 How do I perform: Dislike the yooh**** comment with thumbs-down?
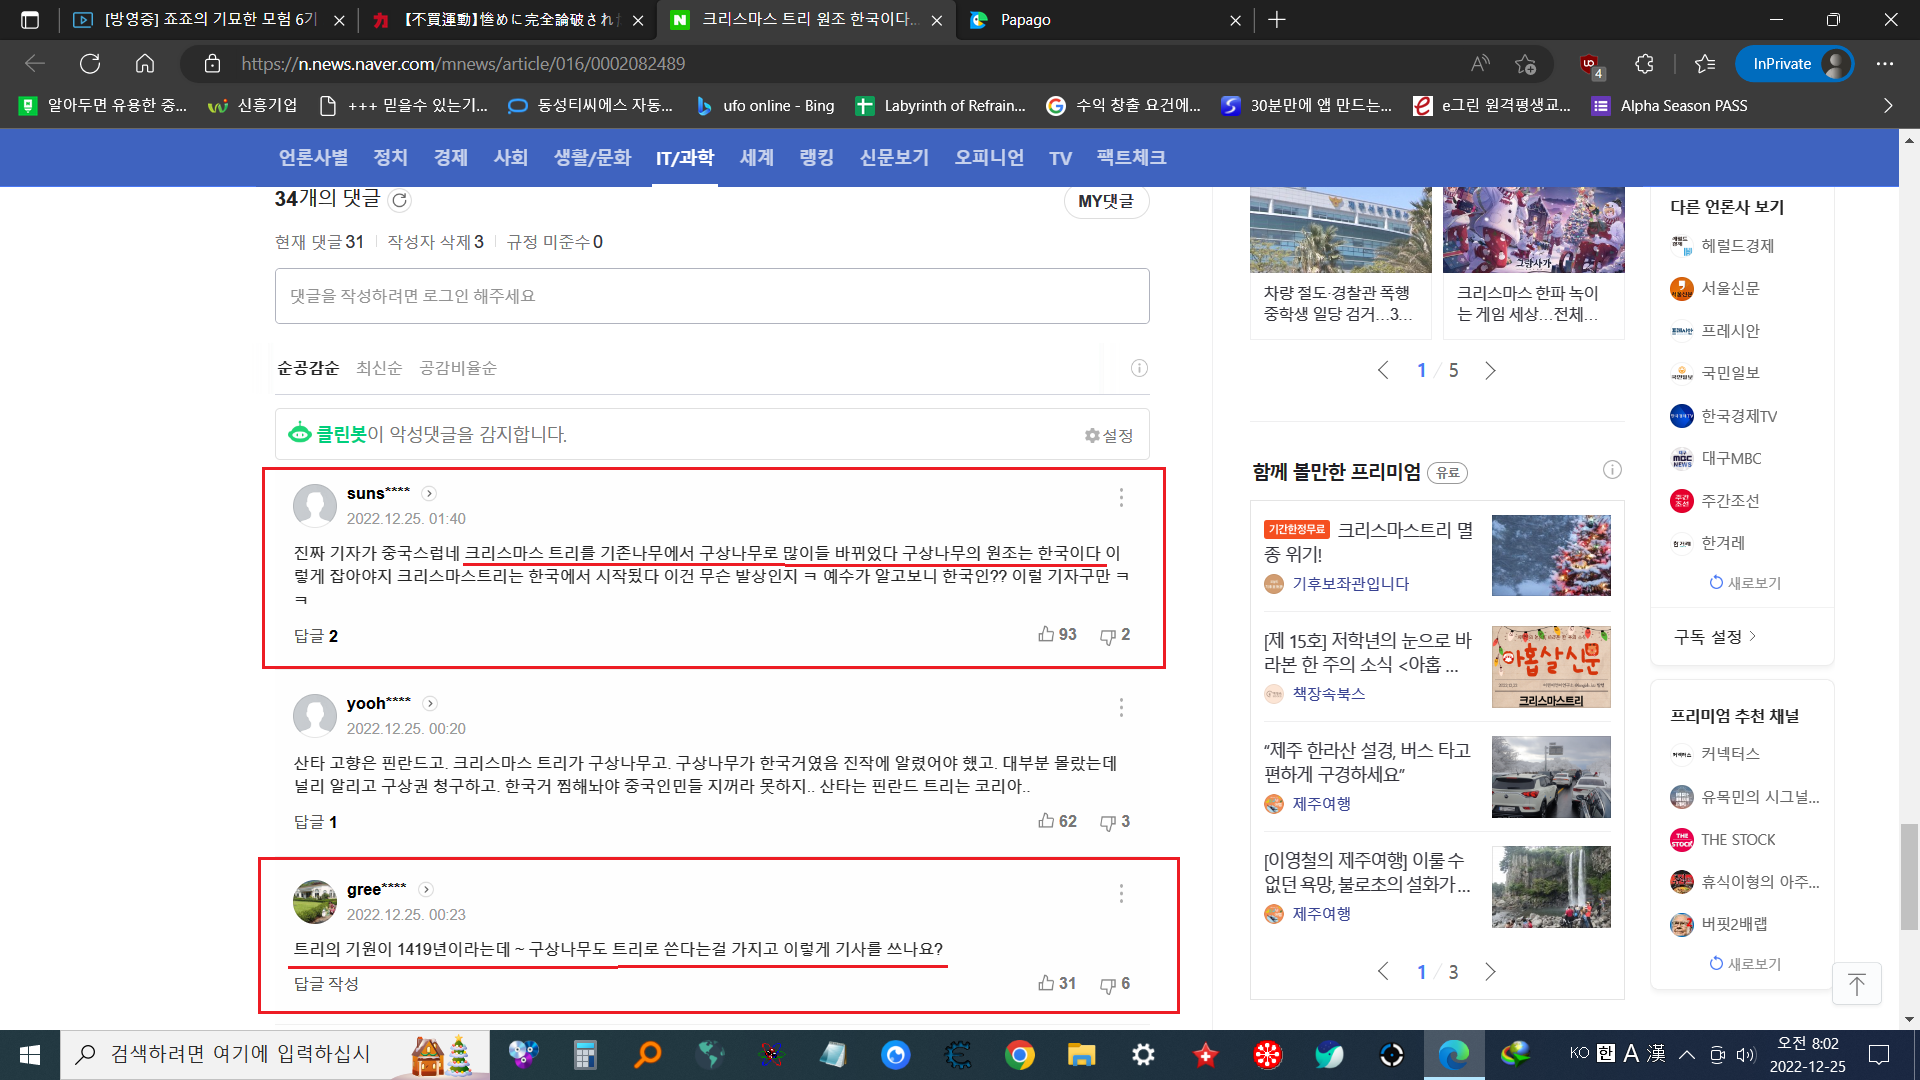1108,822
